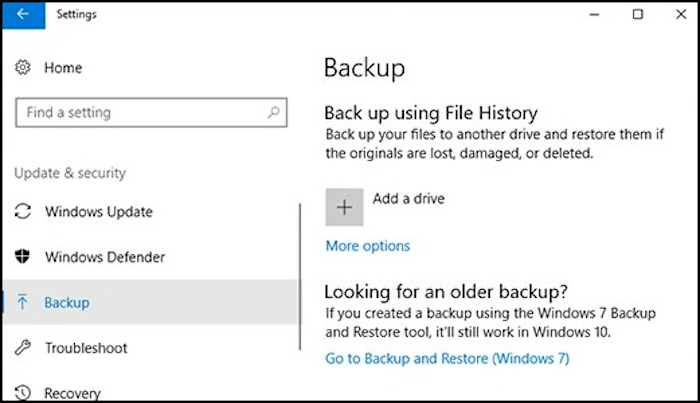The width and height of the screenshot is (700, 403).
Task: Go to Settings Home
Action: point(62,67)
